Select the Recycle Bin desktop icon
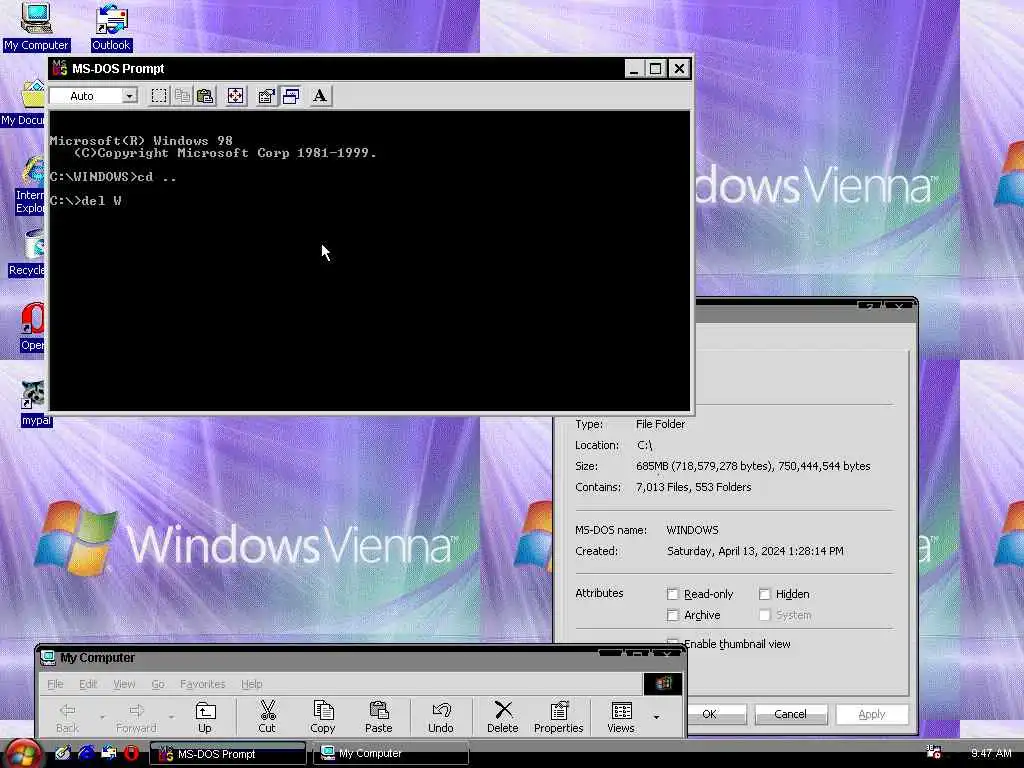Screen dimensions: 1024x768 point(27,253)
